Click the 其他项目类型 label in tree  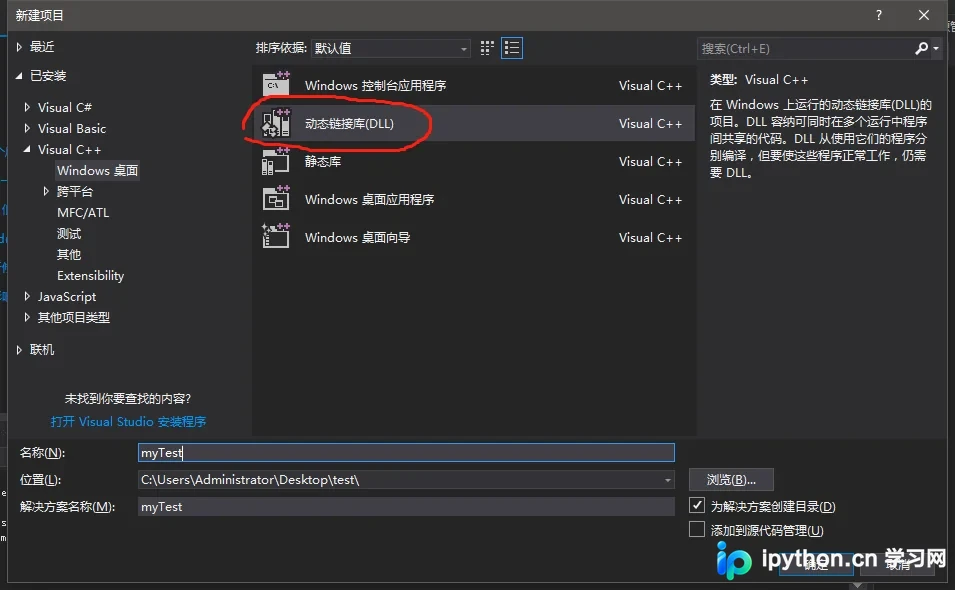pyautogui.click(x=74, y=317)
